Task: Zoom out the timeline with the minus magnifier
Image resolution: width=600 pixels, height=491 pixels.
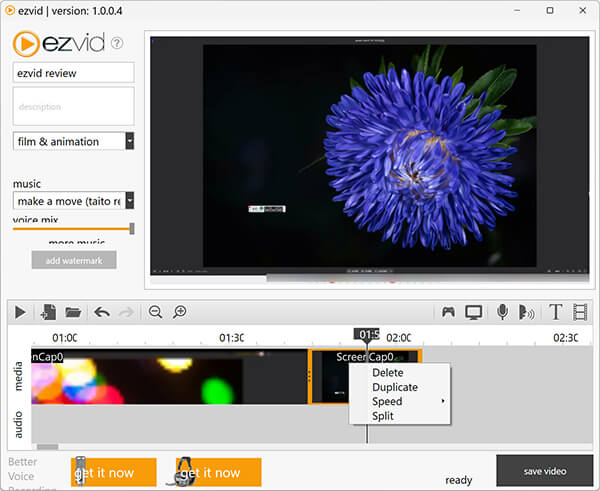Action: [155, 312]
